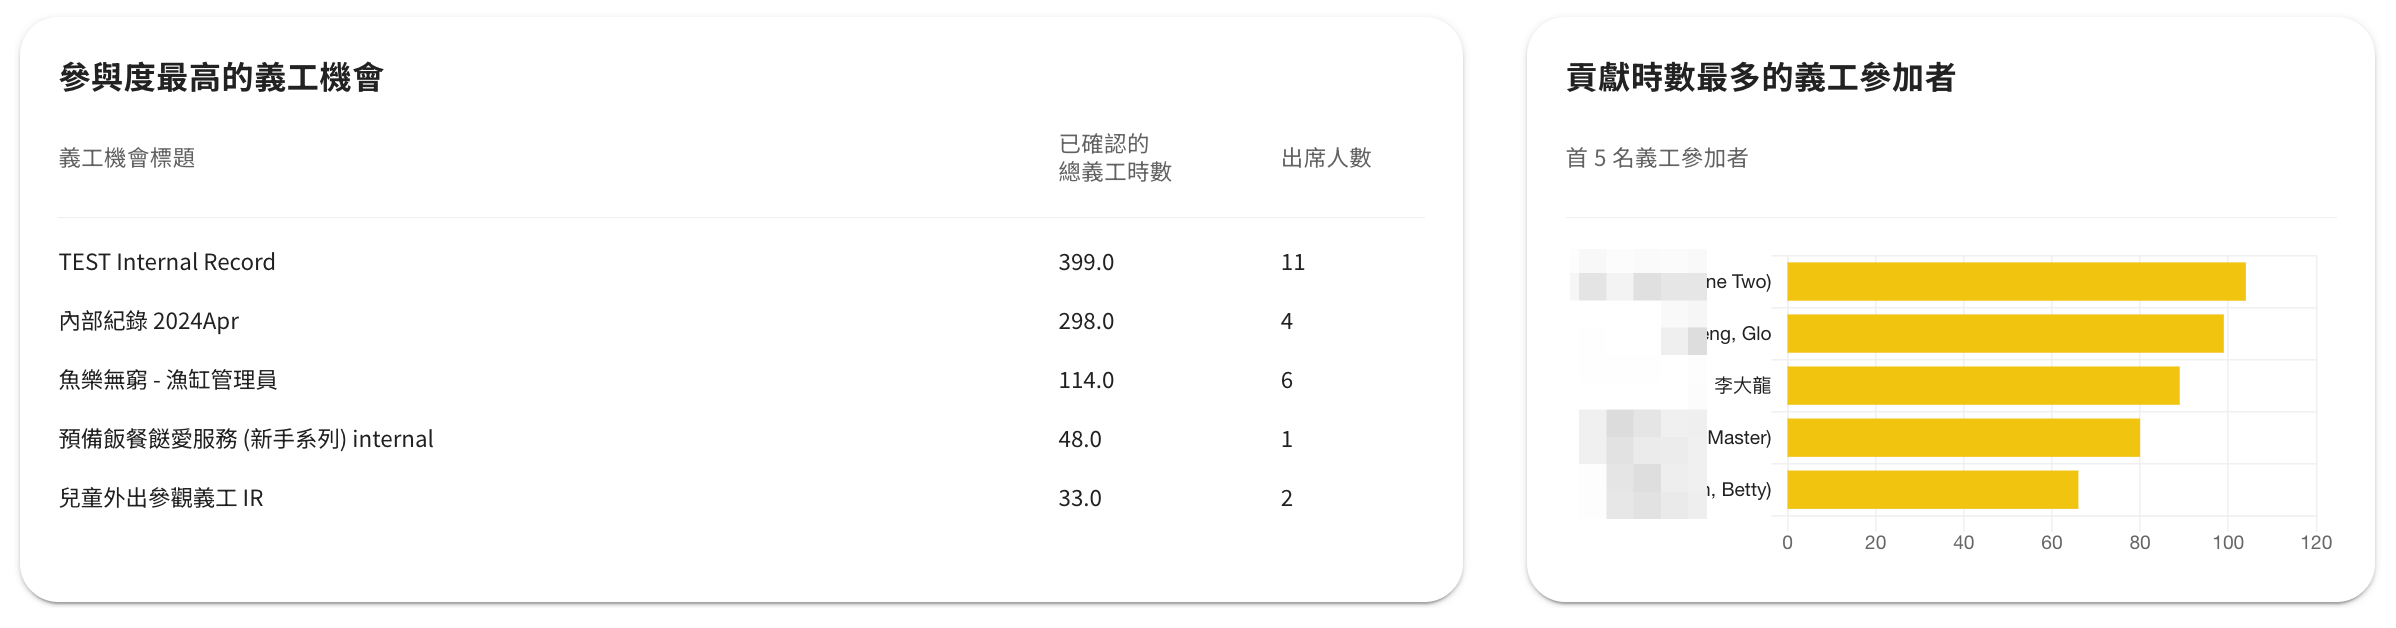Image resolution: width=2396 pixels, height=628 pixels.
Task: Click the yellow bar labeled 'ng, Glo'
Action: [2005, 334]
